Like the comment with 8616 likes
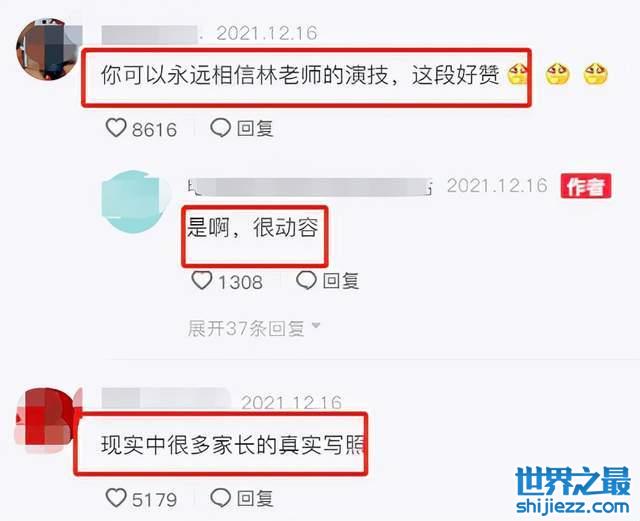This screenshot has height=521, width=640. 116,128
